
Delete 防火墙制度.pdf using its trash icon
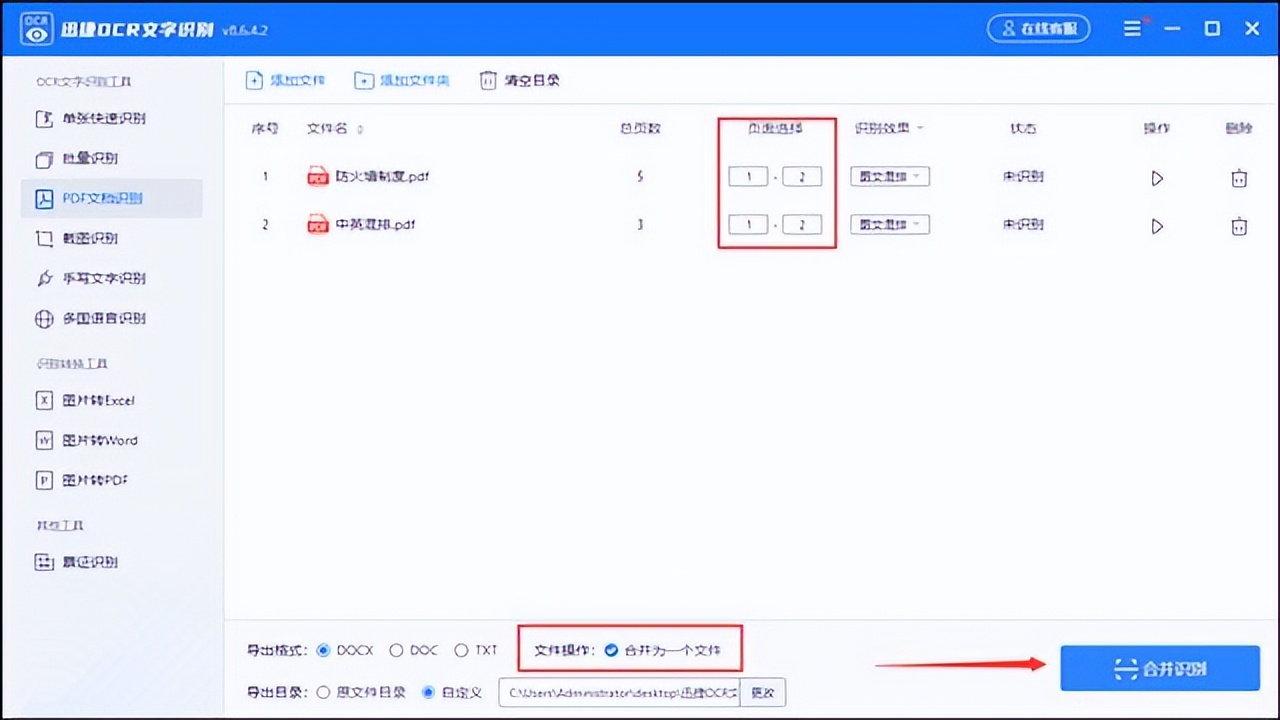(1239, 177)
